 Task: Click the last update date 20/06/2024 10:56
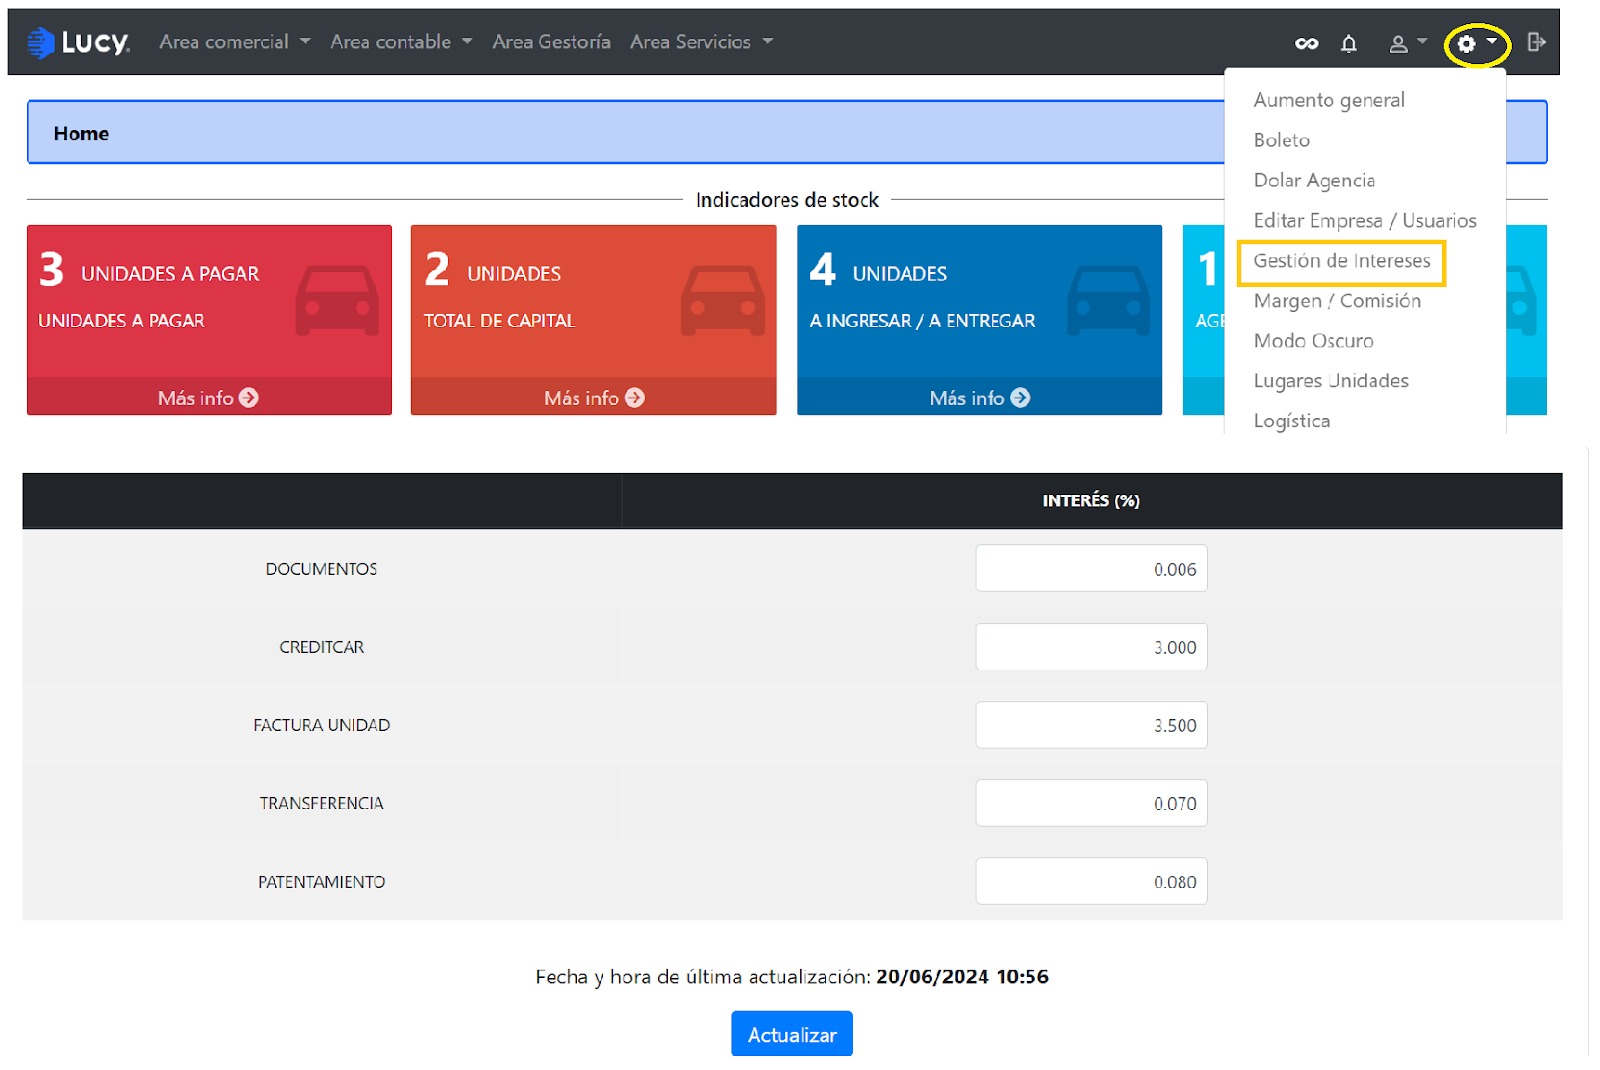point(962,977)
